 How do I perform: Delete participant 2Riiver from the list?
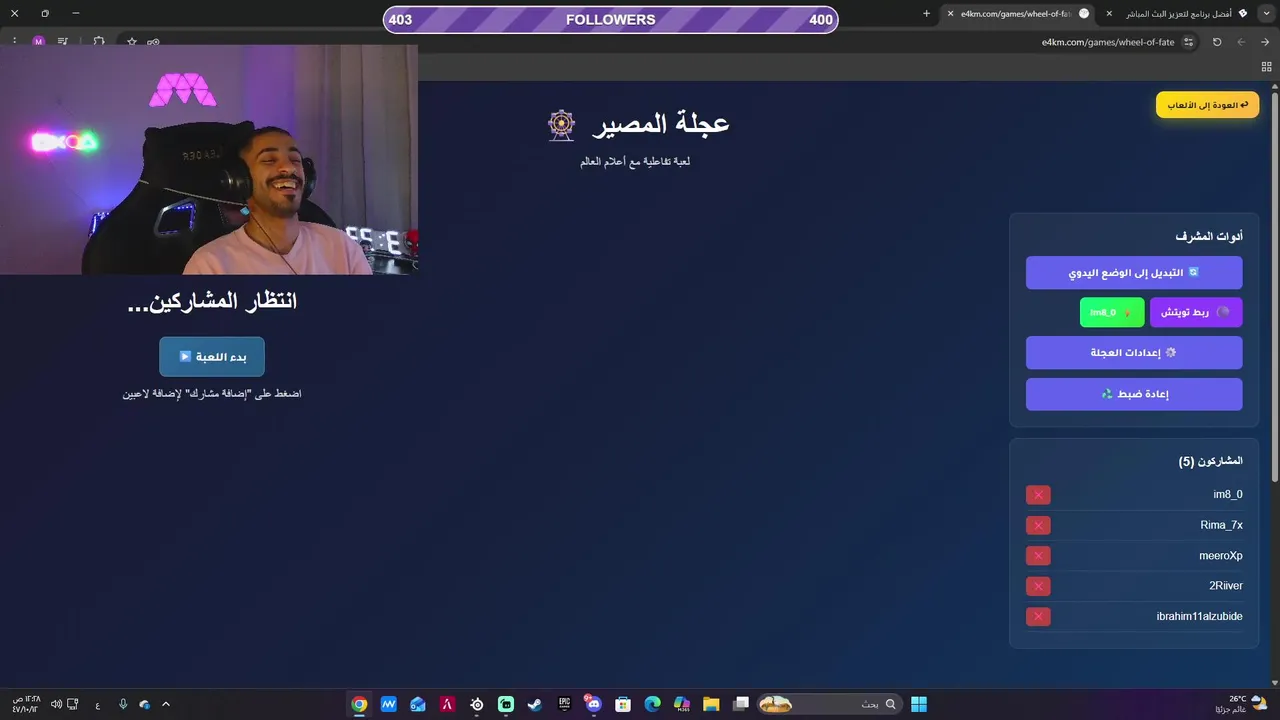coord(1038,586)
